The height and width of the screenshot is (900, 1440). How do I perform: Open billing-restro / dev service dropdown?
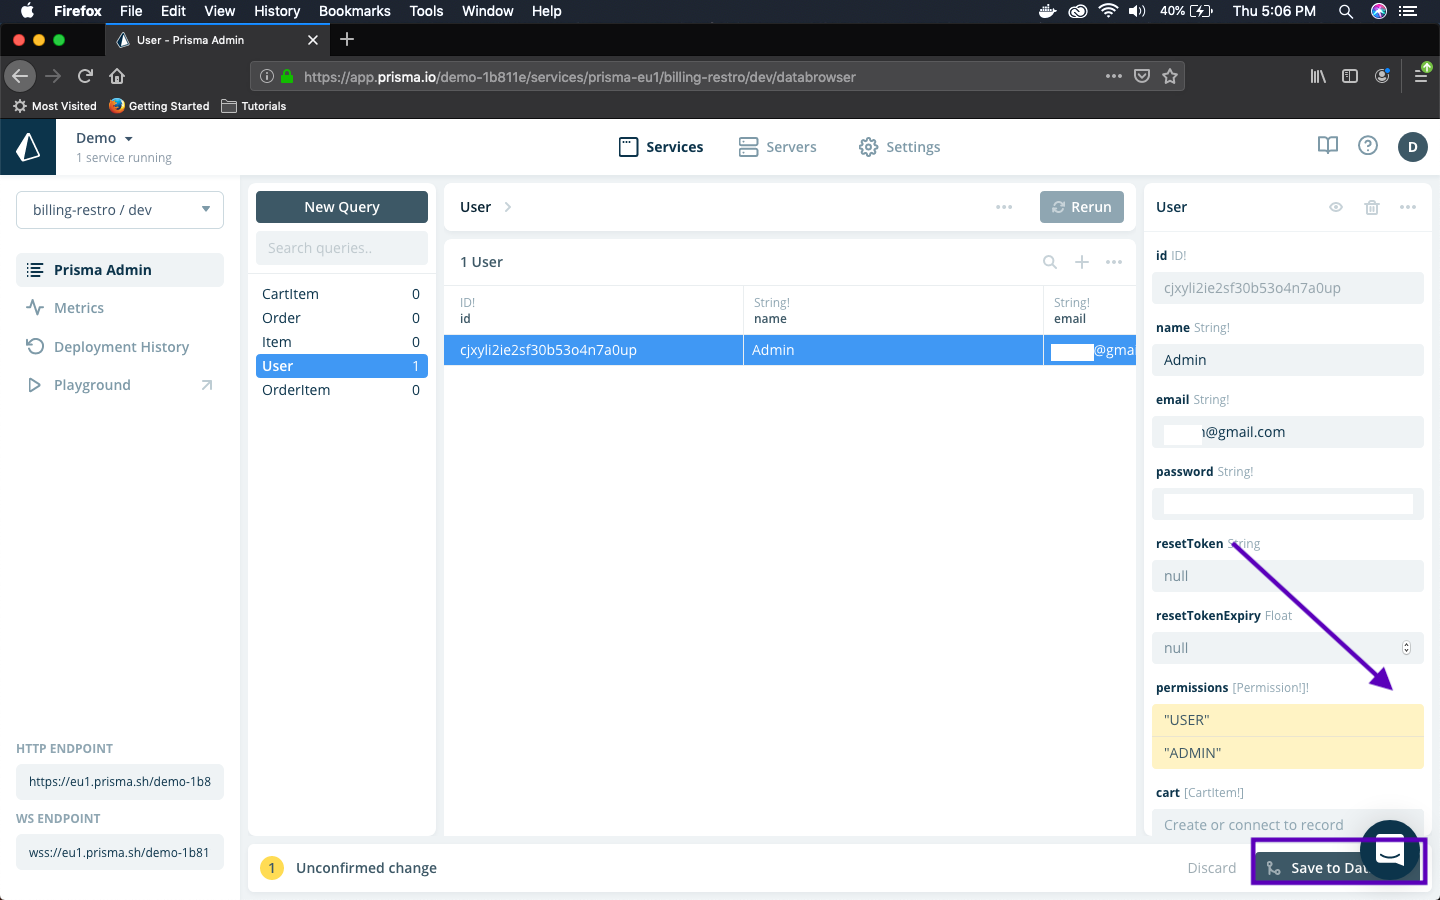pyautogui.click(x=120, y=210)
